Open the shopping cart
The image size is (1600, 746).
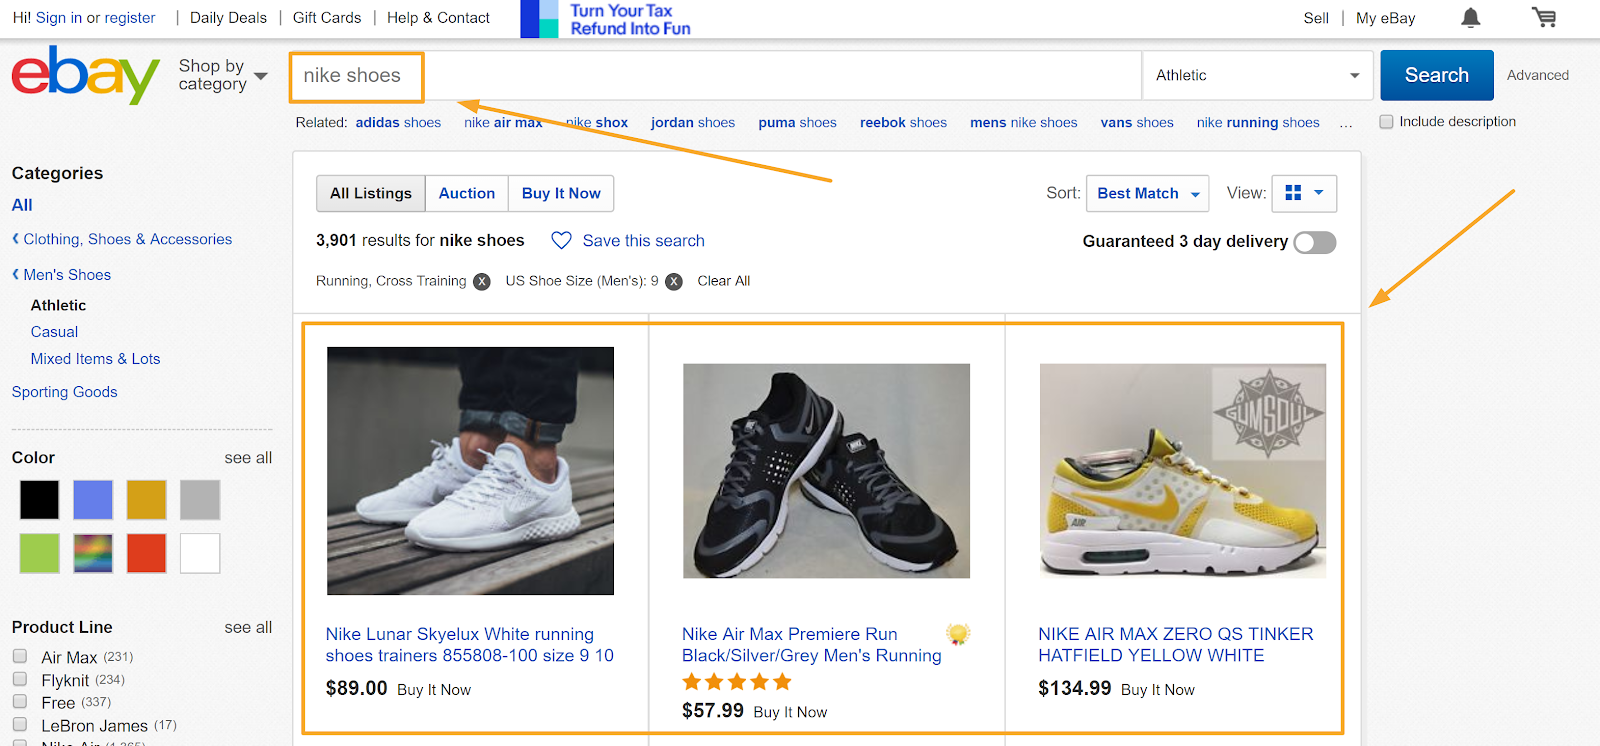[1544, 18]
